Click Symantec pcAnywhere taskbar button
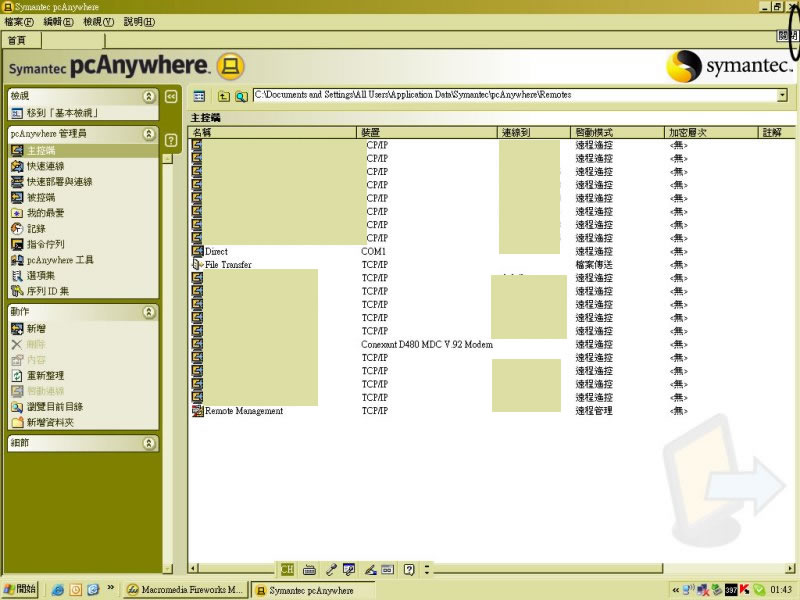The image size is (800, 600). tap(313, 590)
